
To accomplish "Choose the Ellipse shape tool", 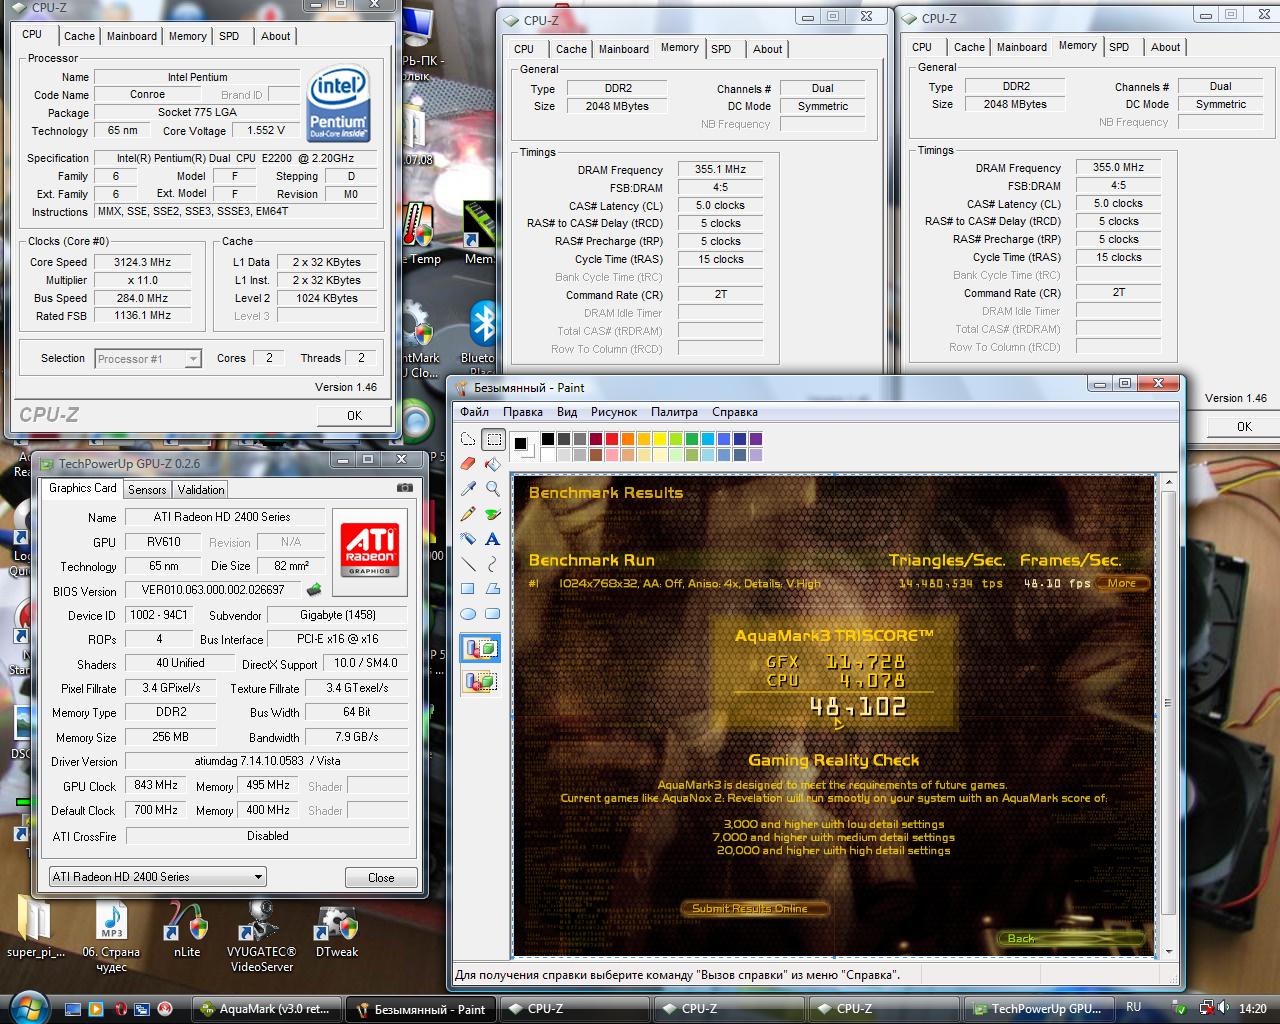I will coord(468,614).
